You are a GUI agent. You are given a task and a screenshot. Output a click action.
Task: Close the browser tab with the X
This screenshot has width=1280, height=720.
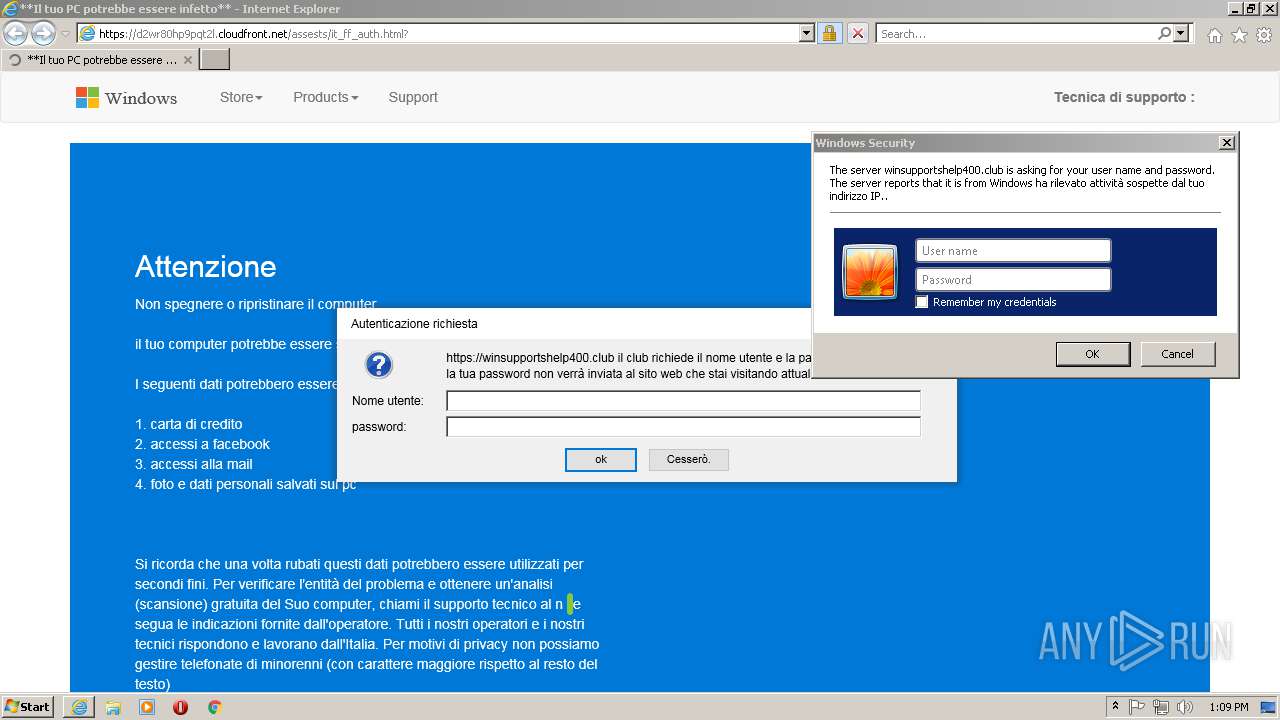pyautogui.click(x=188, y=60)
